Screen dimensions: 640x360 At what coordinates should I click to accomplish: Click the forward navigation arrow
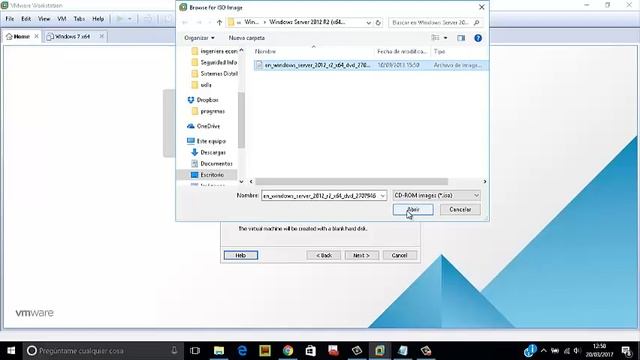pyautogui.click(x=199, y=22)
